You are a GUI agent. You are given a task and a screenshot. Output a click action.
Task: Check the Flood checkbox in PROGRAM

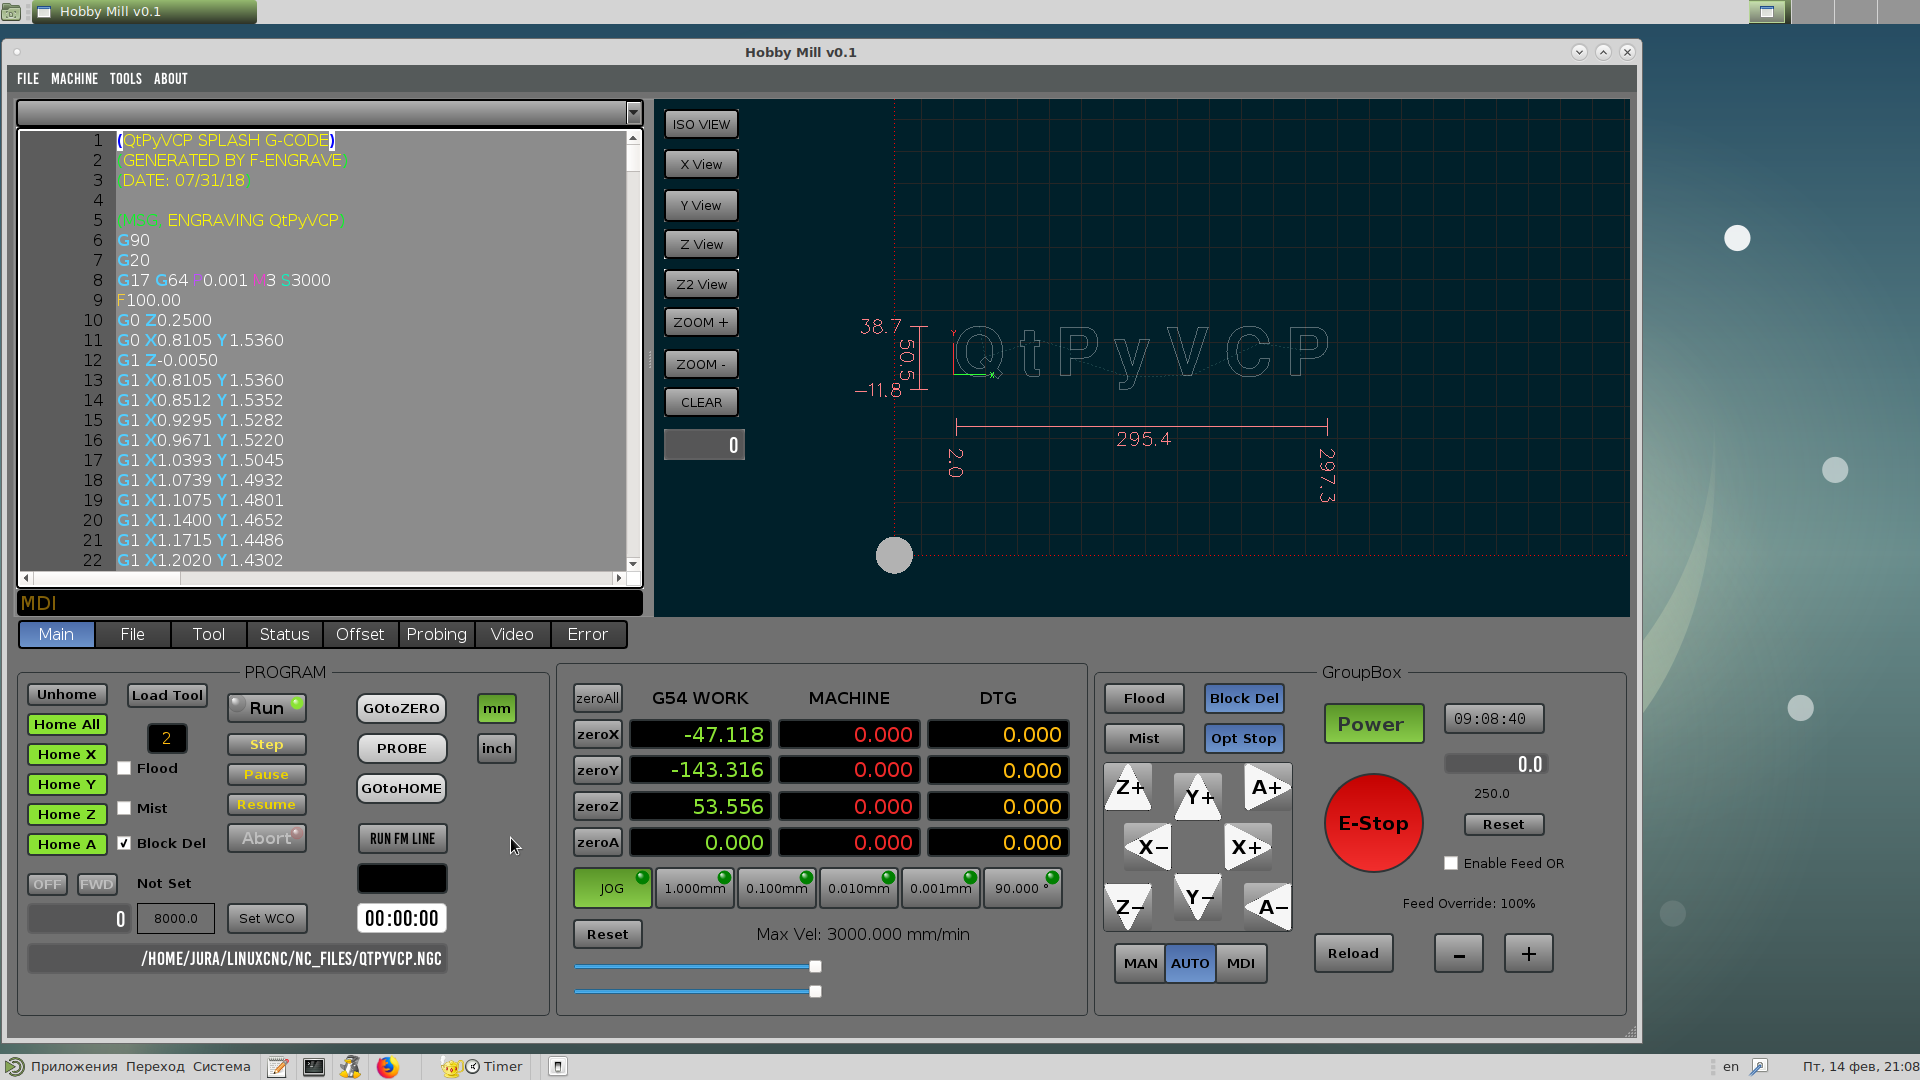124,768
